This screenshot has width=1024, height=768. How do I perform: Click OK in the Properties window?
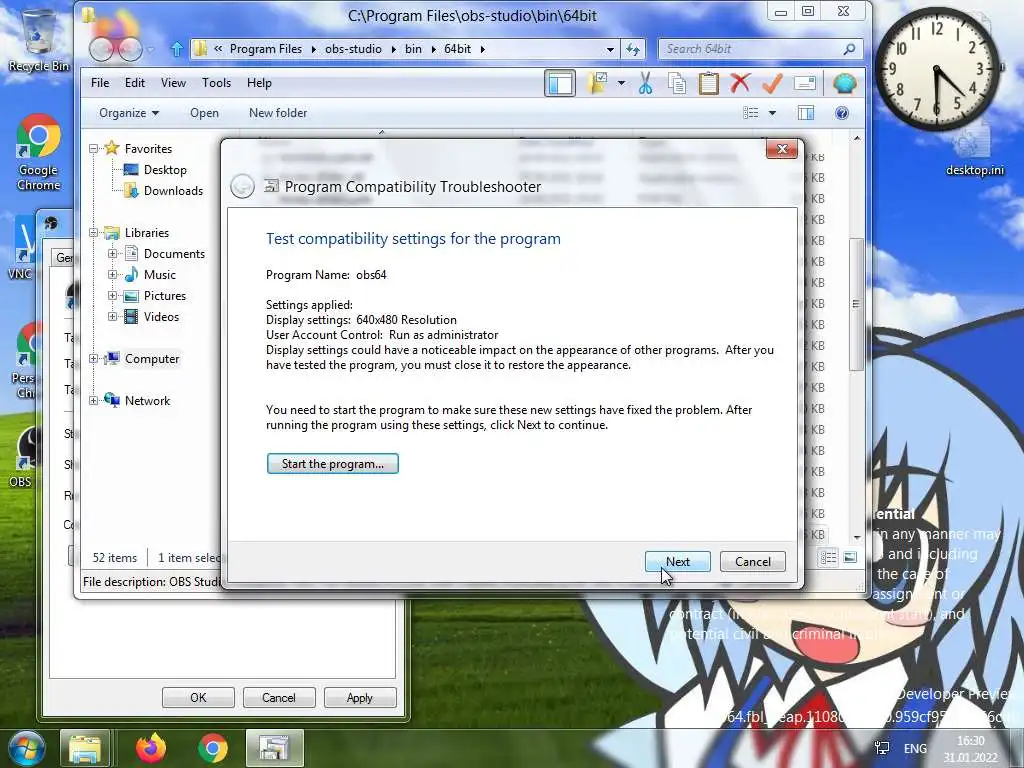pos(198,697)
